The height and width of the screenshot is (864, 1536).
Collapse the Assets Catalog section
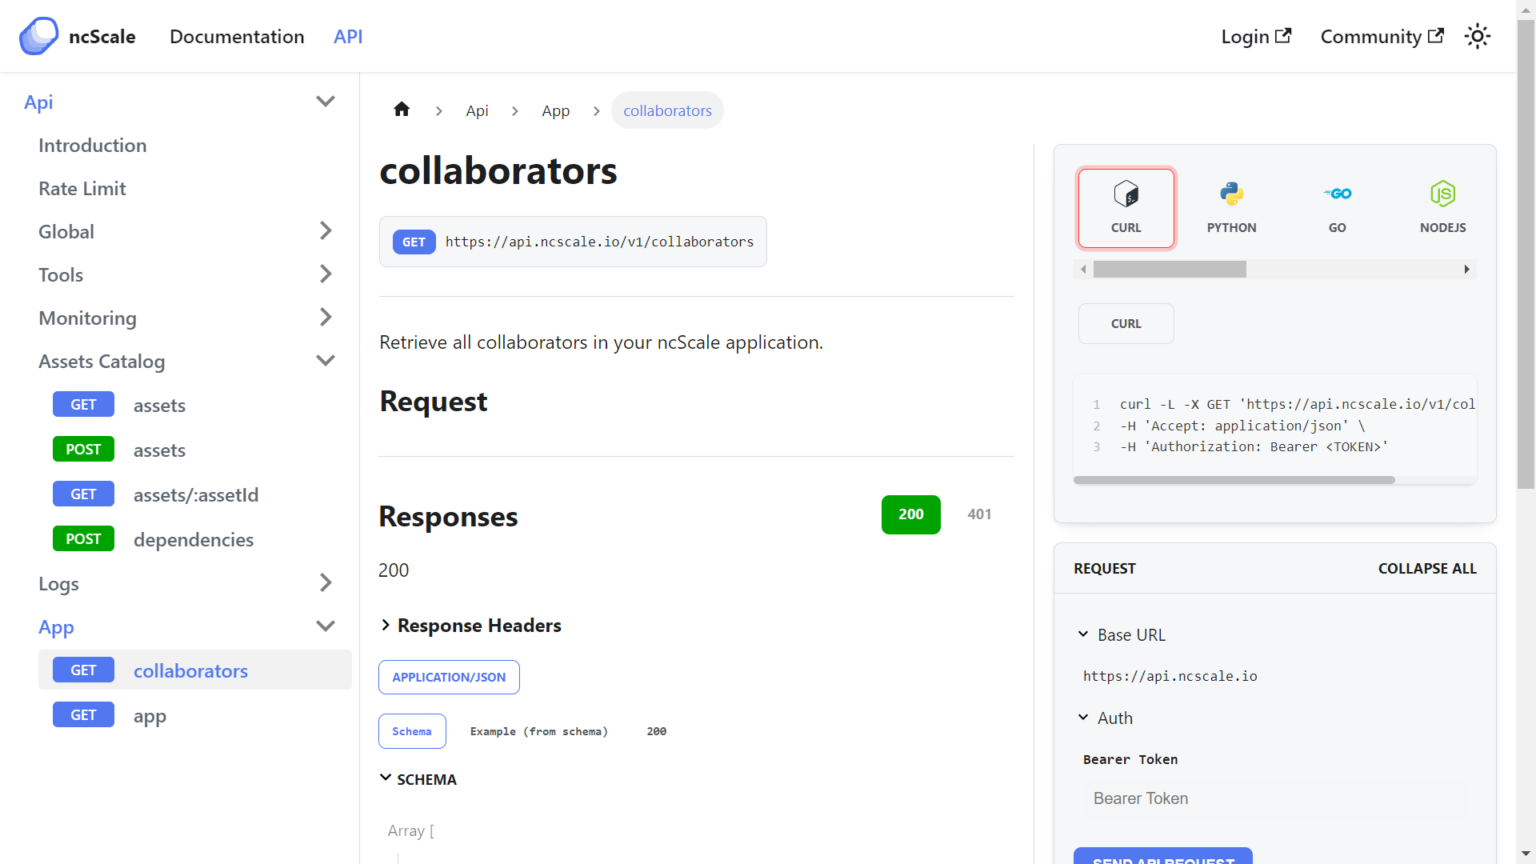tap(325, 361)
